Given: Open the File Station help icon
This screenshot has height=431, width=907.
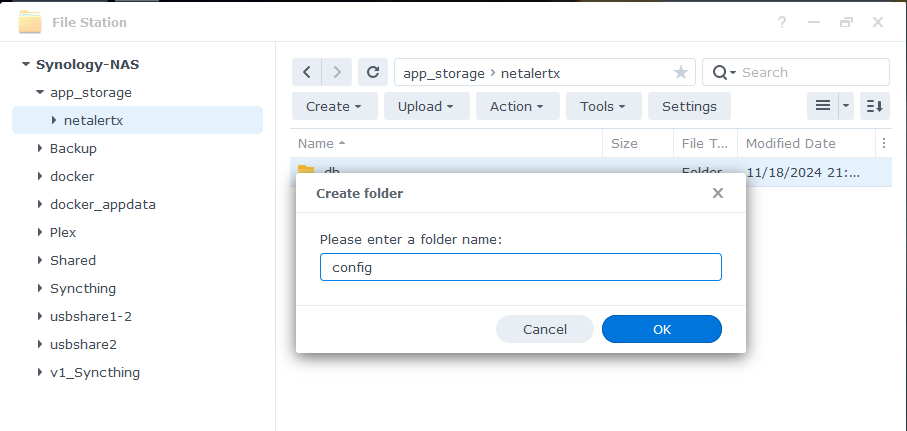Looking at the screenshot, I should [782, 22].
